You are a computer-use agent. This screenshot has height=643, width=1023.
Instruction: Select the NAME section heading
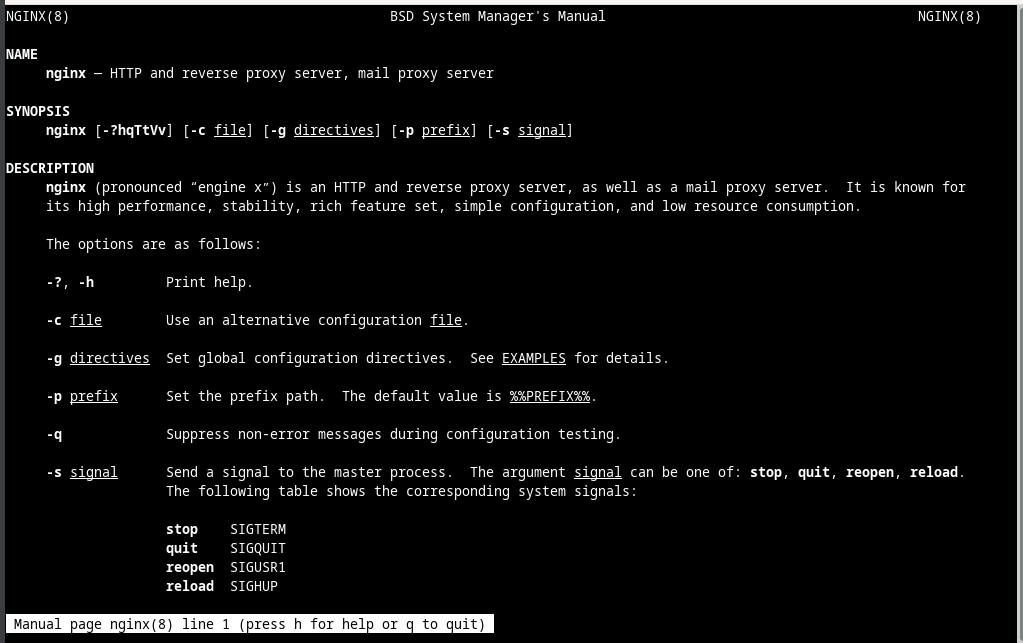pos(22,54)
